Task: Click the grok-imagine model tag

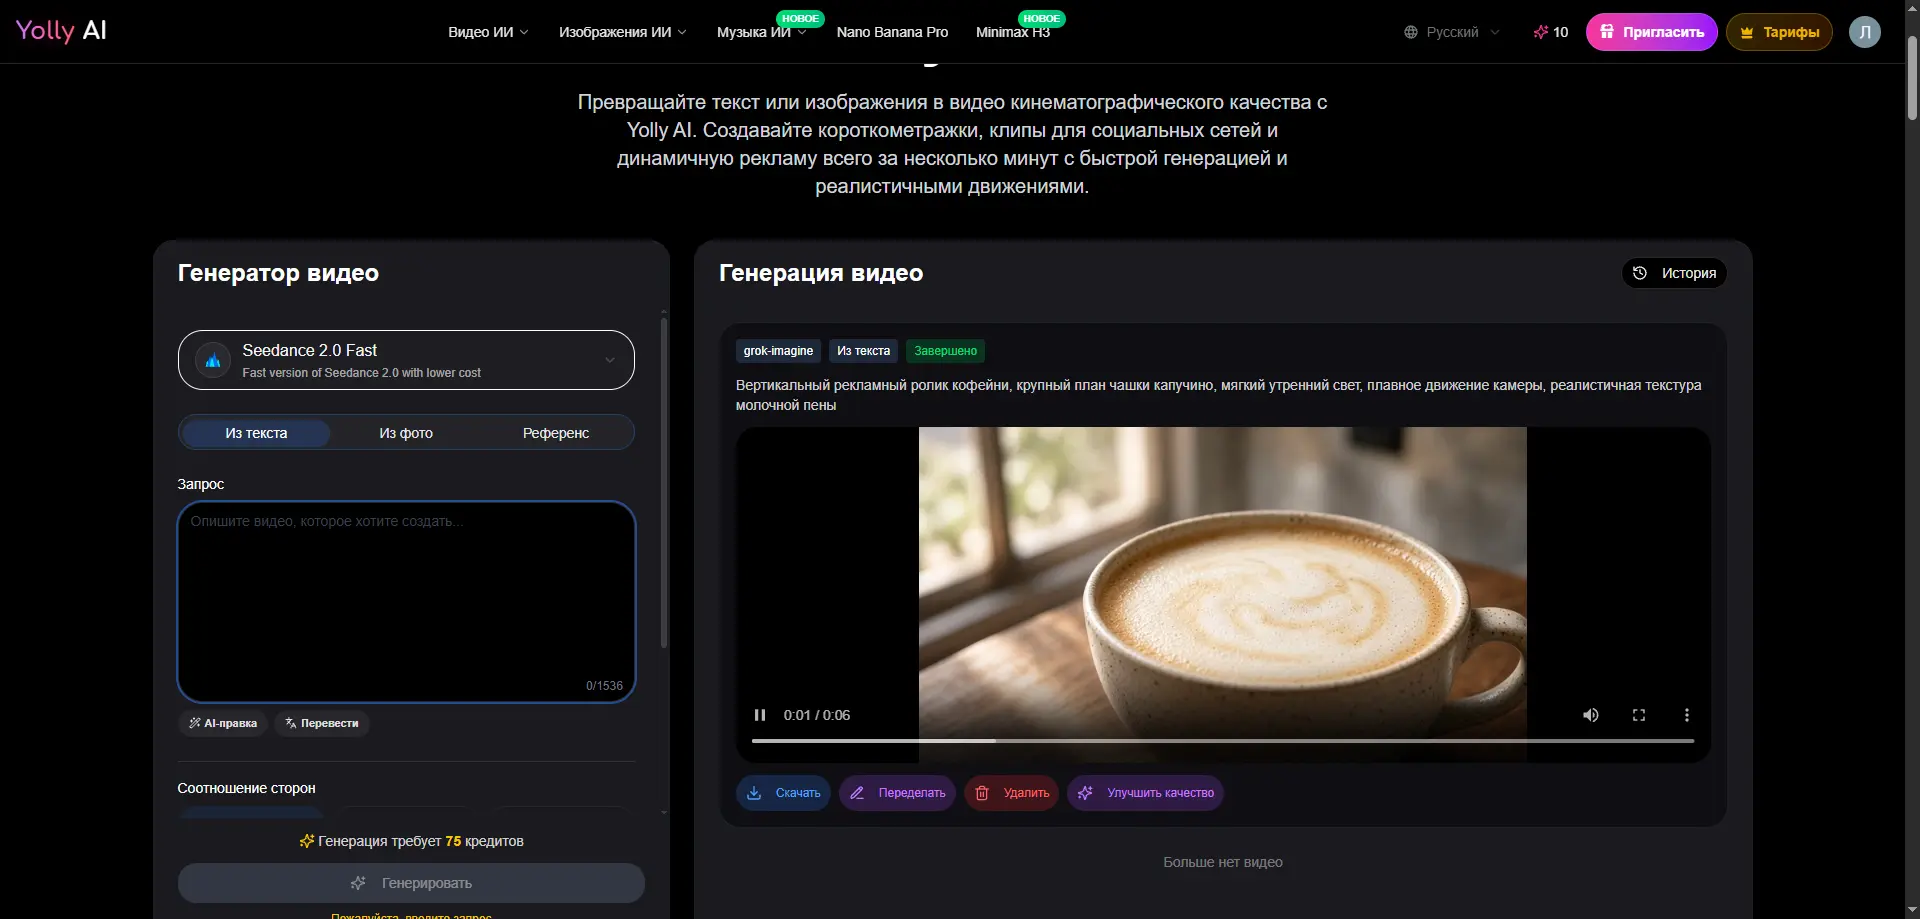Action: point(778,351)
